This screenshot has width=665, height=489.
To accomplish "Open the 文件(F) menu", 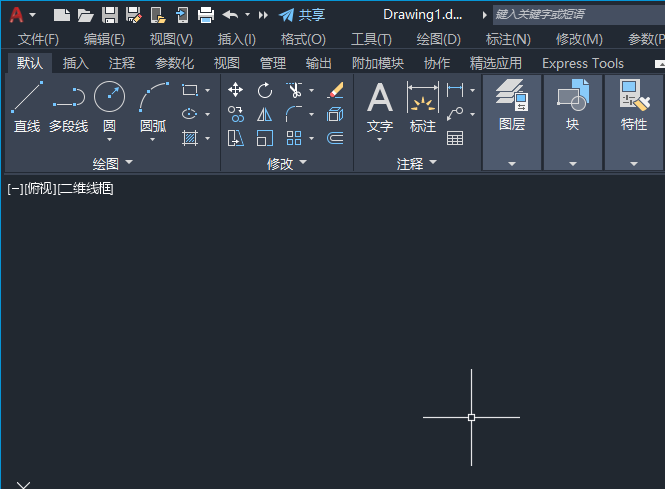I will (x=38, y=39).
